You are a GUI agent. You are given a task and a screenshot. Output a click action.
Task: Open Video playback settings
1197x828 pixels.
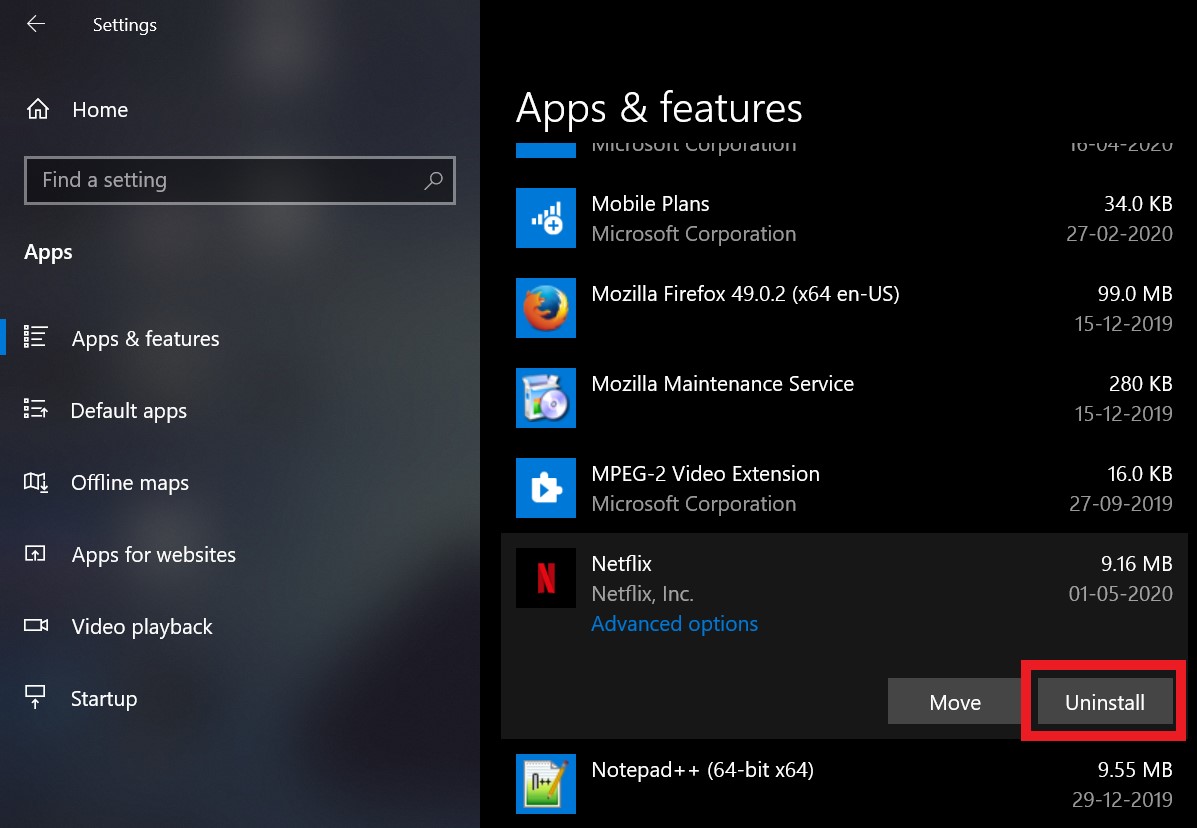coord(142,627)
